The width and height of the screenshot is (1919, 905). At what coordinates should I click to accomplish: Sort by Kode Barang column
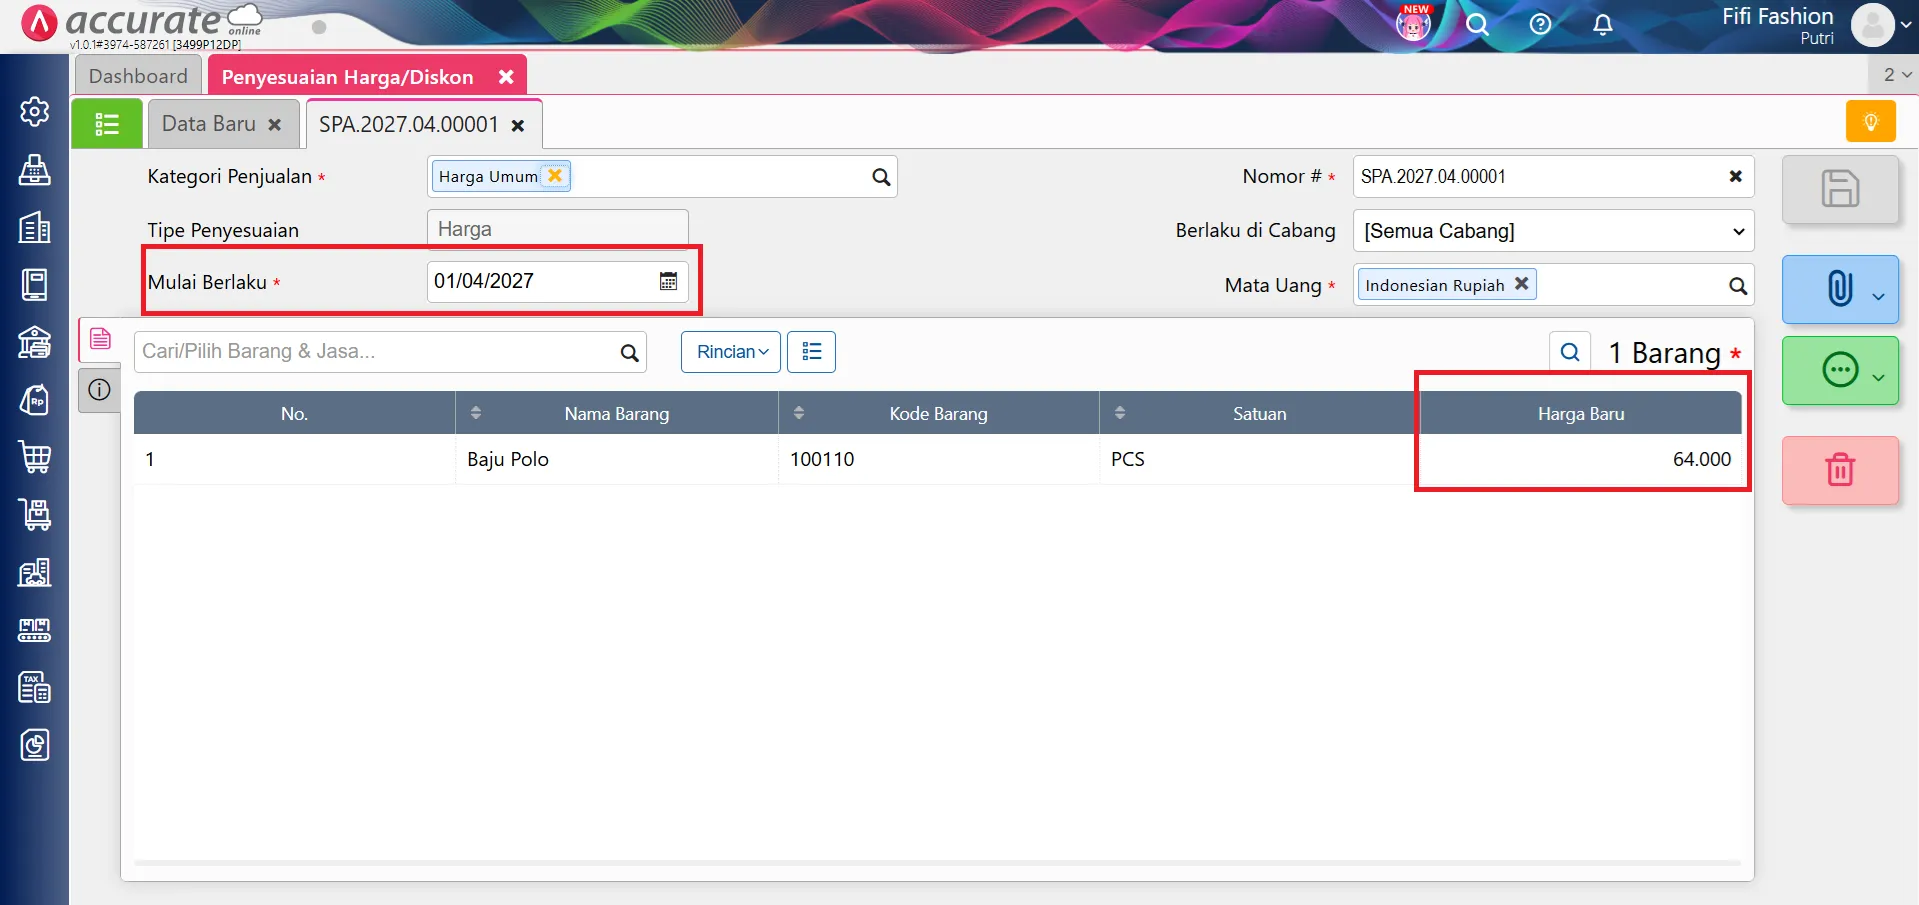click(798, 413)
